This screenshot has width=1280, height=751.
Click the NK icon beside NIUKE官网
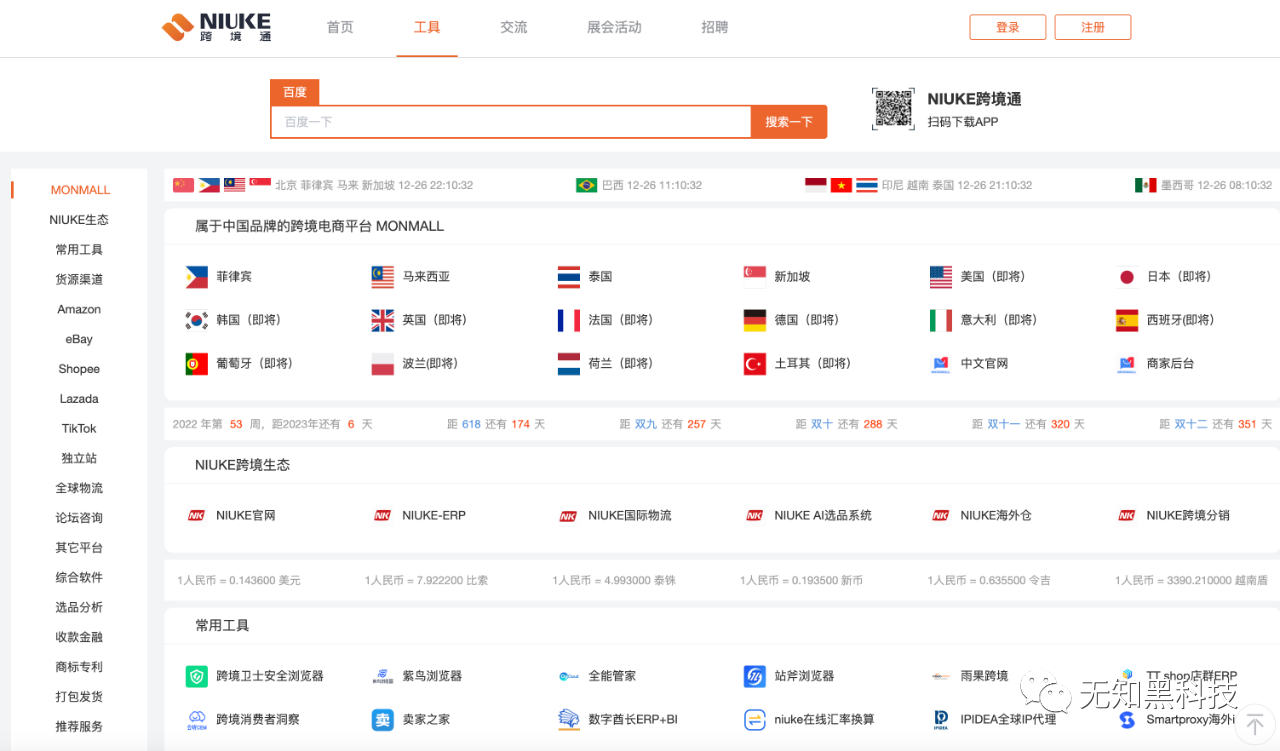point(196,516)
